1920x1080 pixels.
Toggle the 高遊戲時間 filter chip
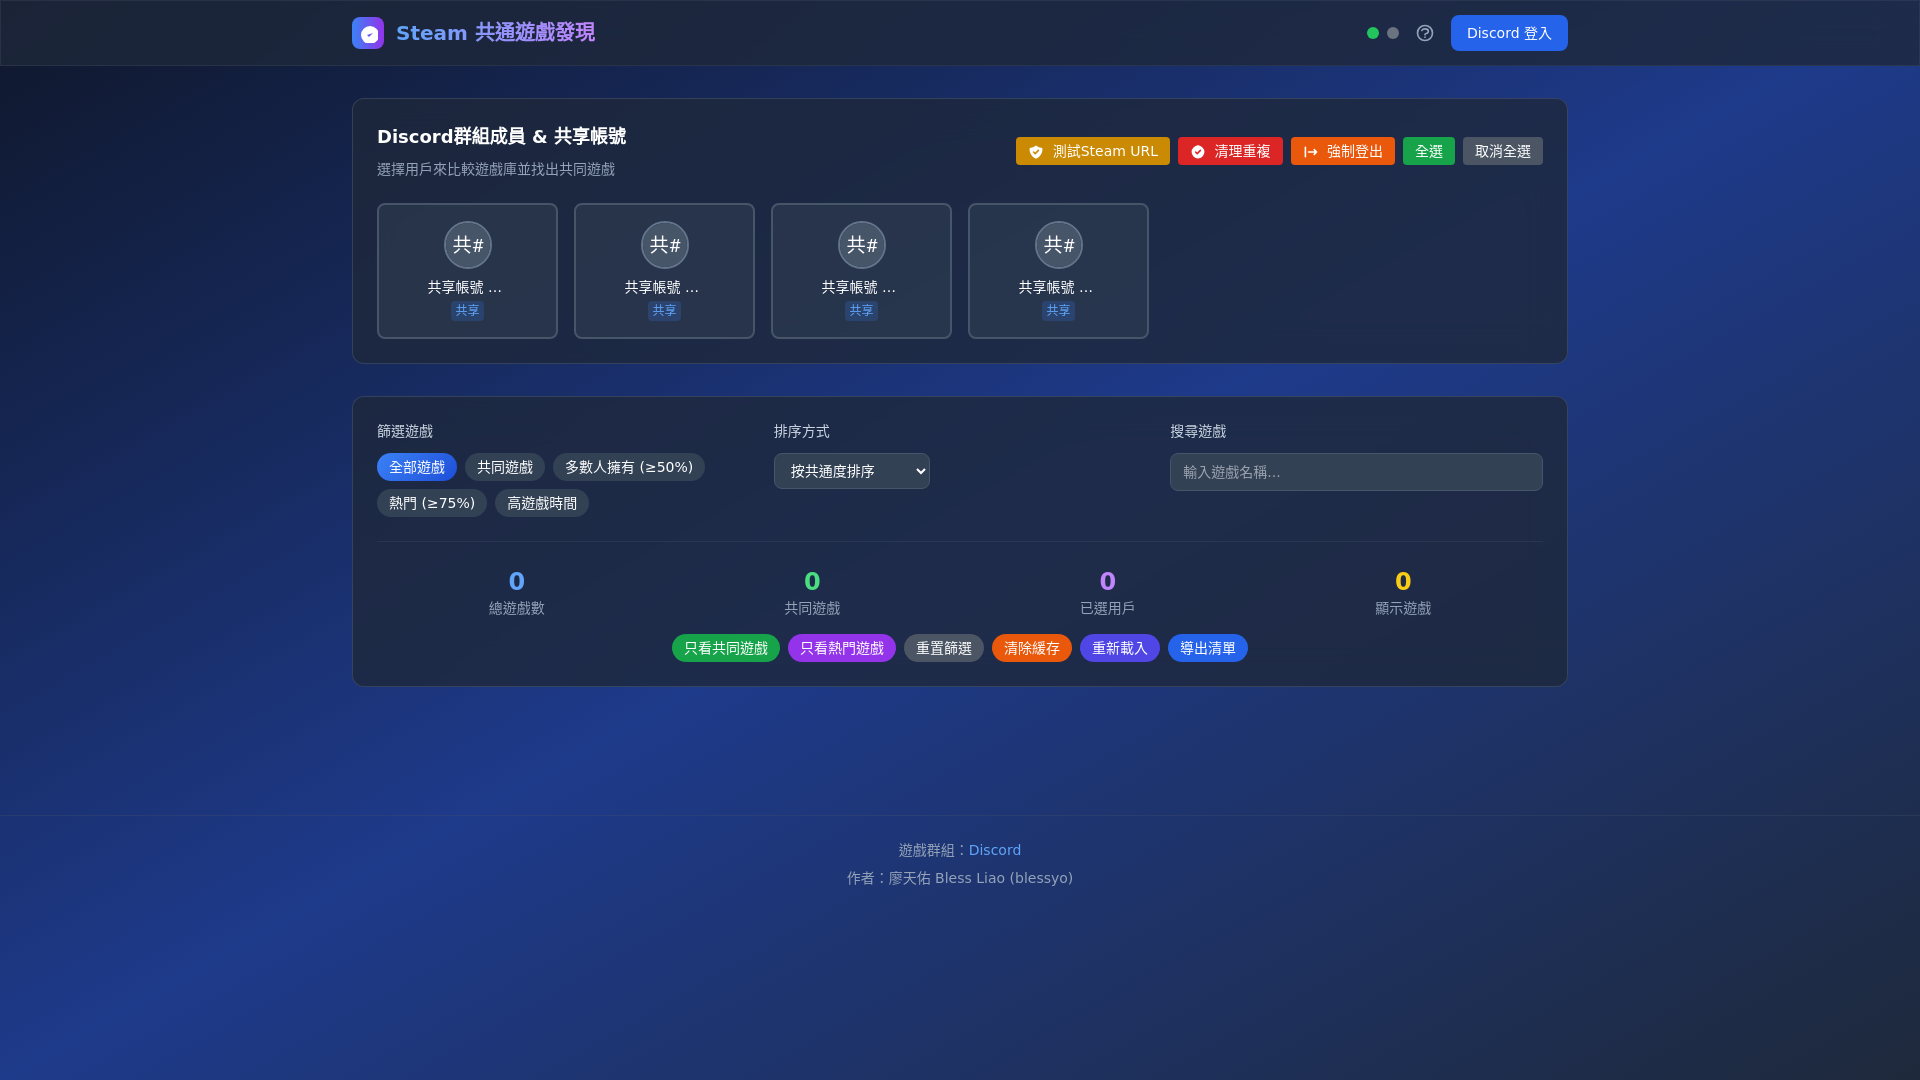tap(542, 503)
